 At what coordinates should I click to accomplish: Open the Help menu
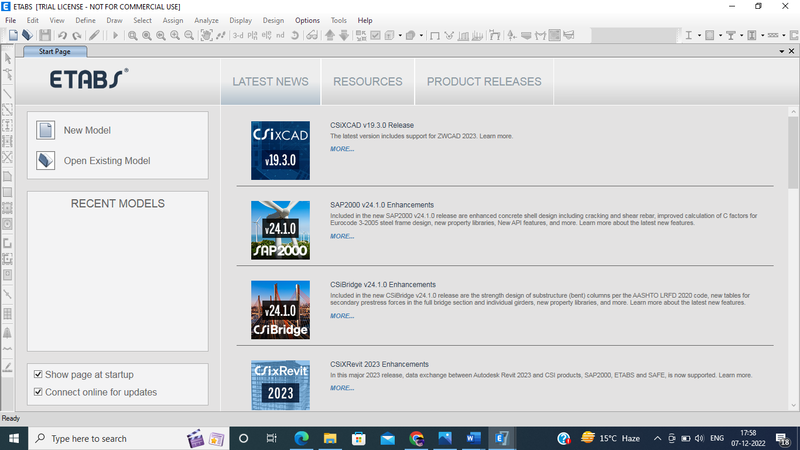point(365,20)
